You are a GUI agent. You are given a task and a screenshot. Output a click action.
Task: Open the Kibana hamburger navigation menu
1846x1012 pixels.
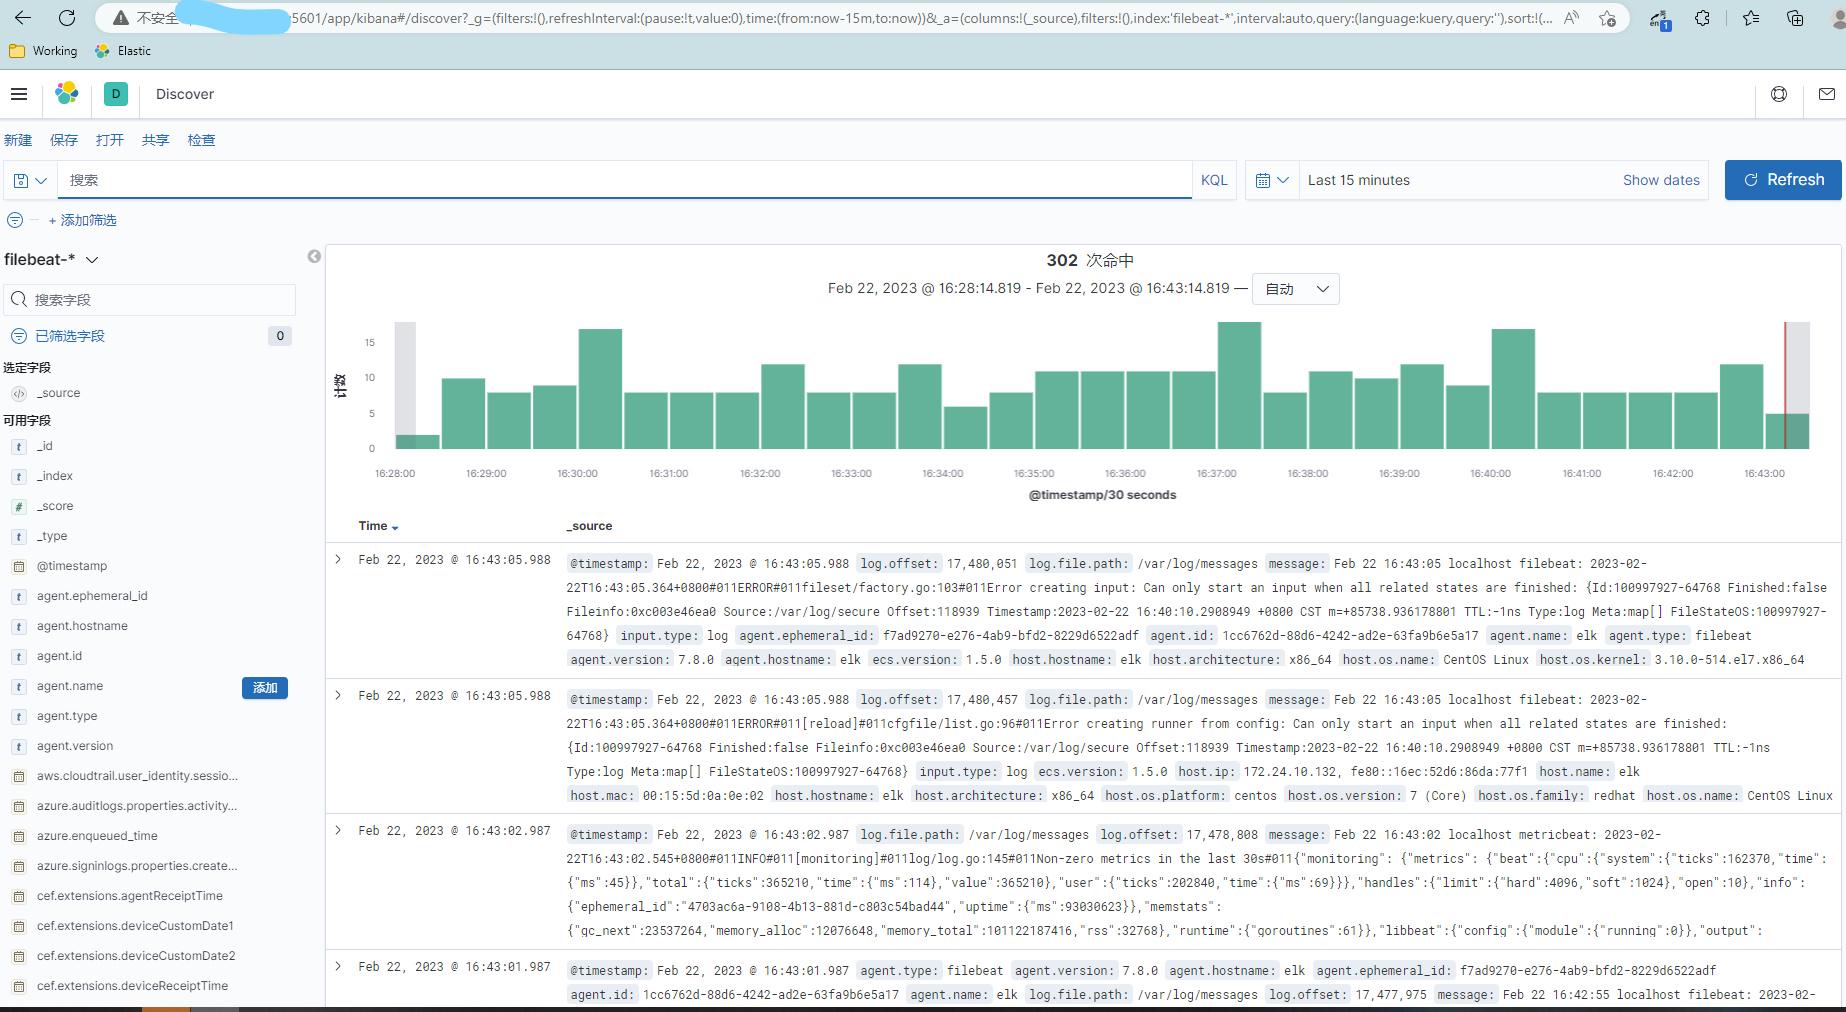[x=19, y=94]
